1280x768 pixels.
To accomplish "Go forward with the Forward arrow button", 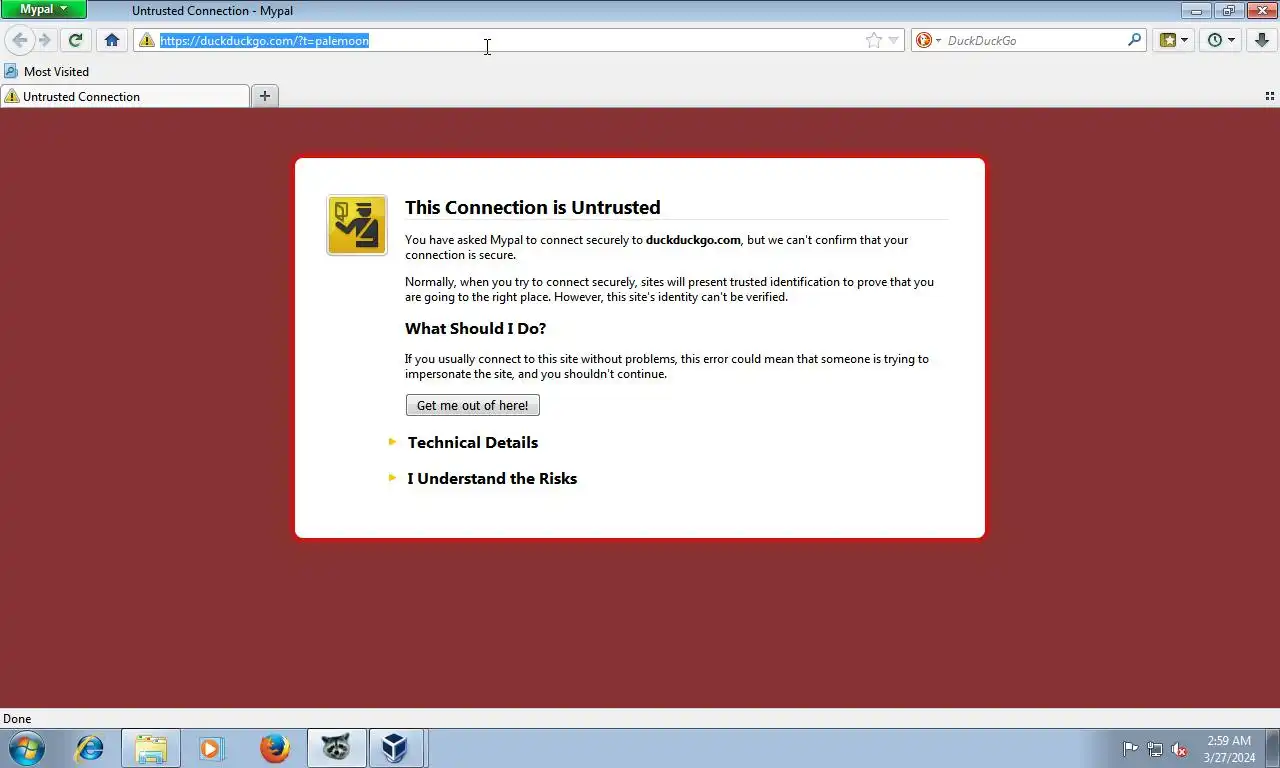I will [45, 40].
